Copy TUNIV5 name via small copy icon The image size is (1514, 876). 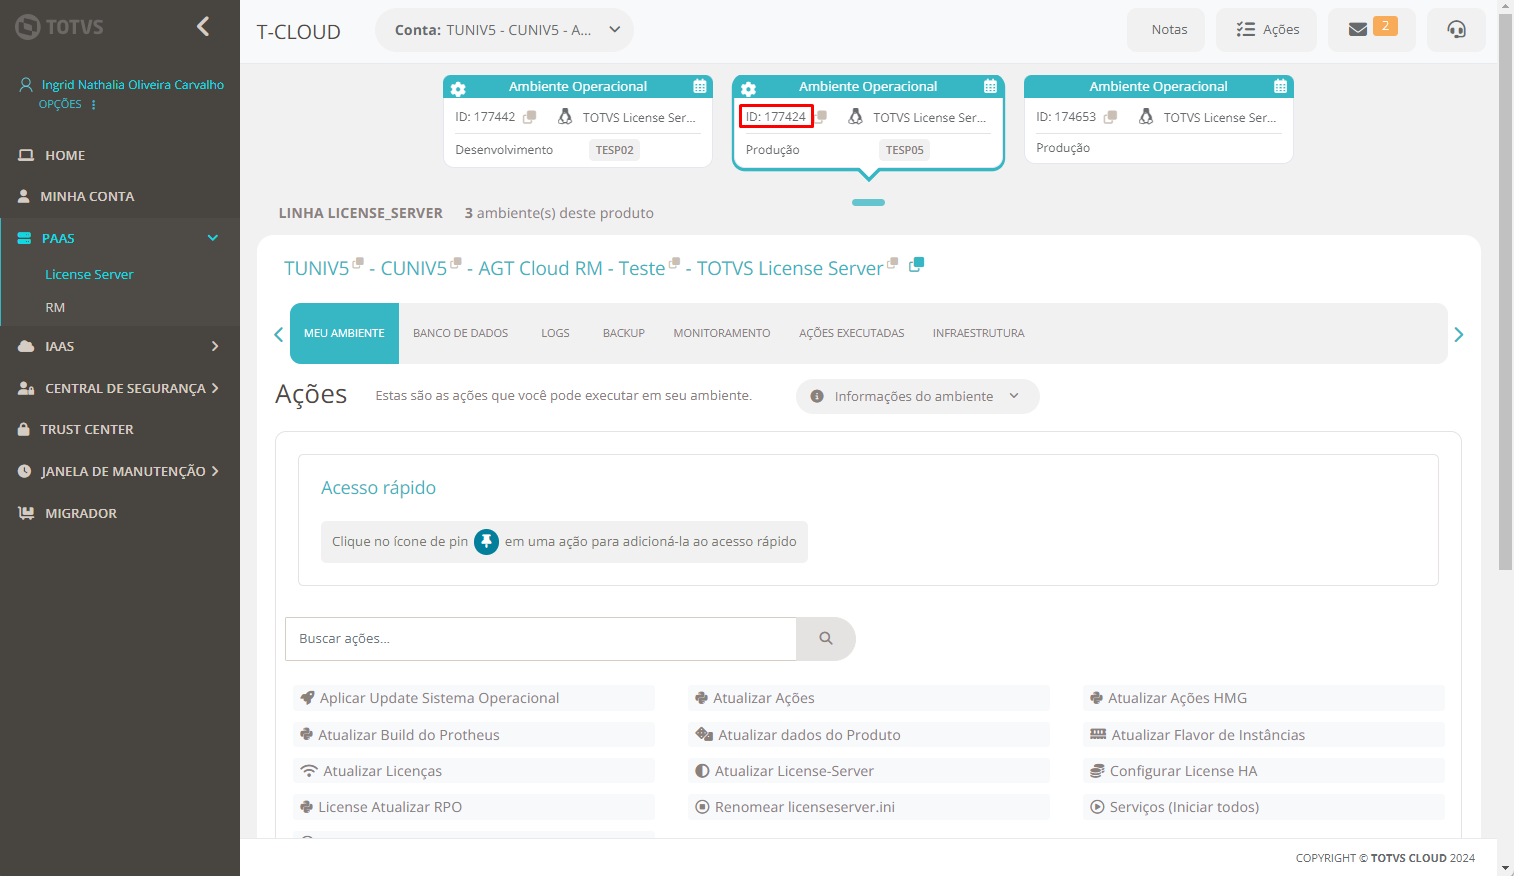358,263
